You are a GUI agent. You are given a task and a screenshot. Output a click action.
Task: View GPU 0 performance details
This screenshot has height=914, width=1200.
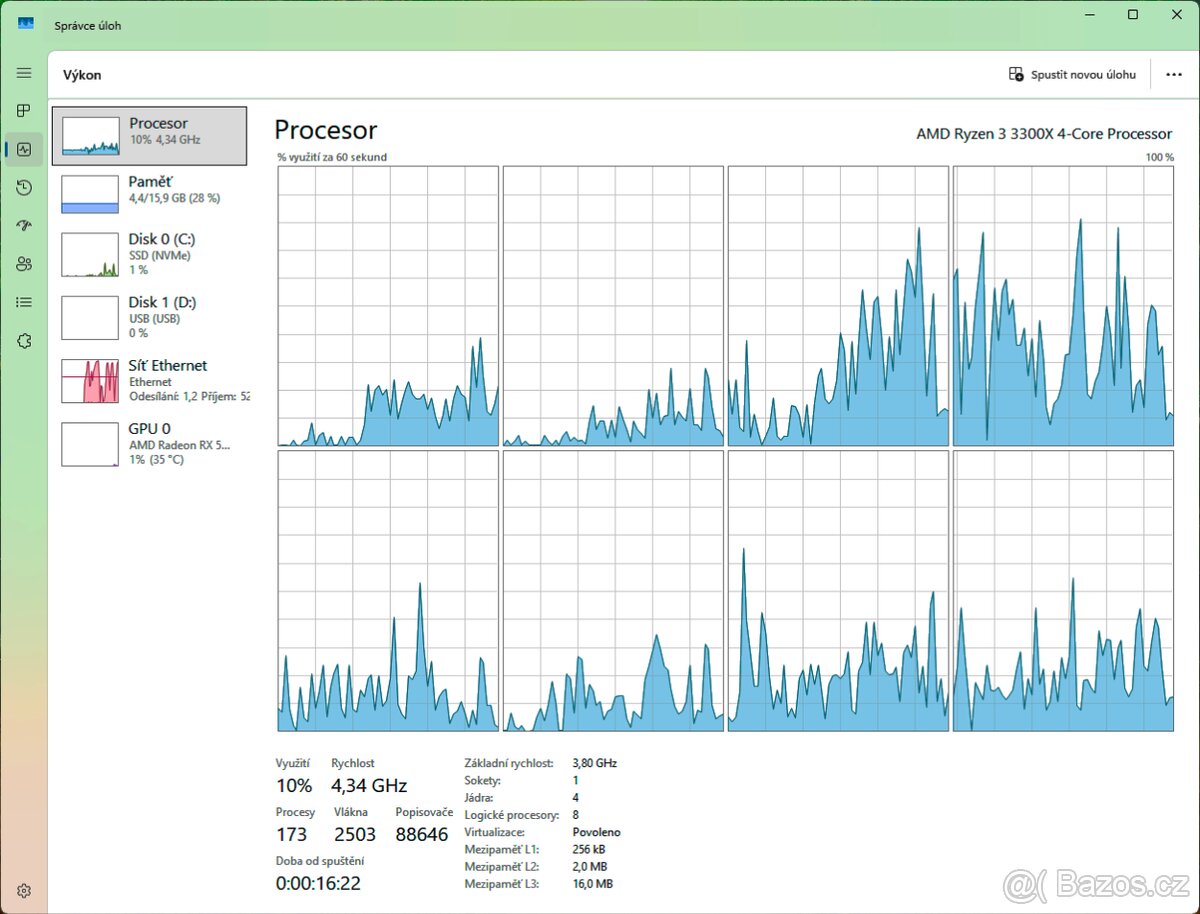pos(149,444)
